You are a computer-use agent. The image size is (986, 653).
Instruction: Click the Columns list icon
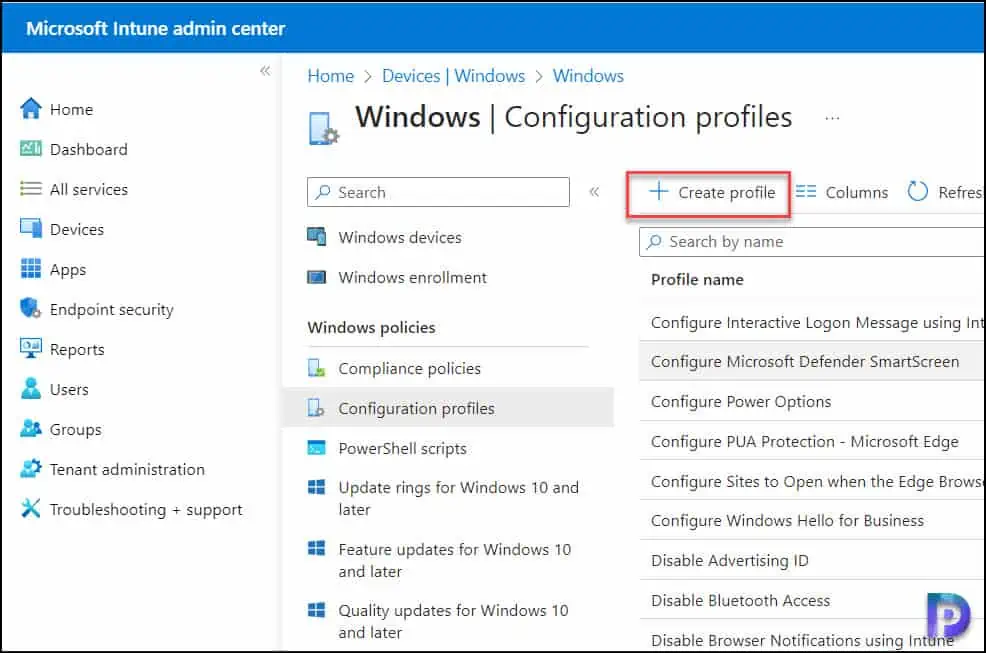click(806, 191)
